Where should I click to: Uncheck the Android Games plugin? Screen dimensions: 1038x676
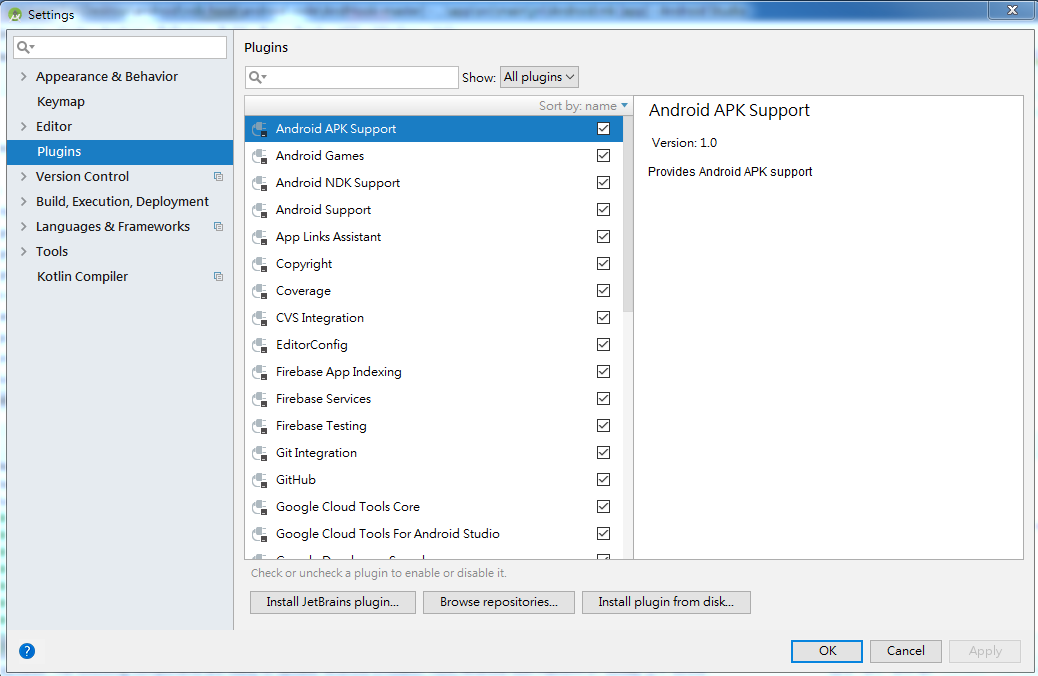(x=603, y=156)
